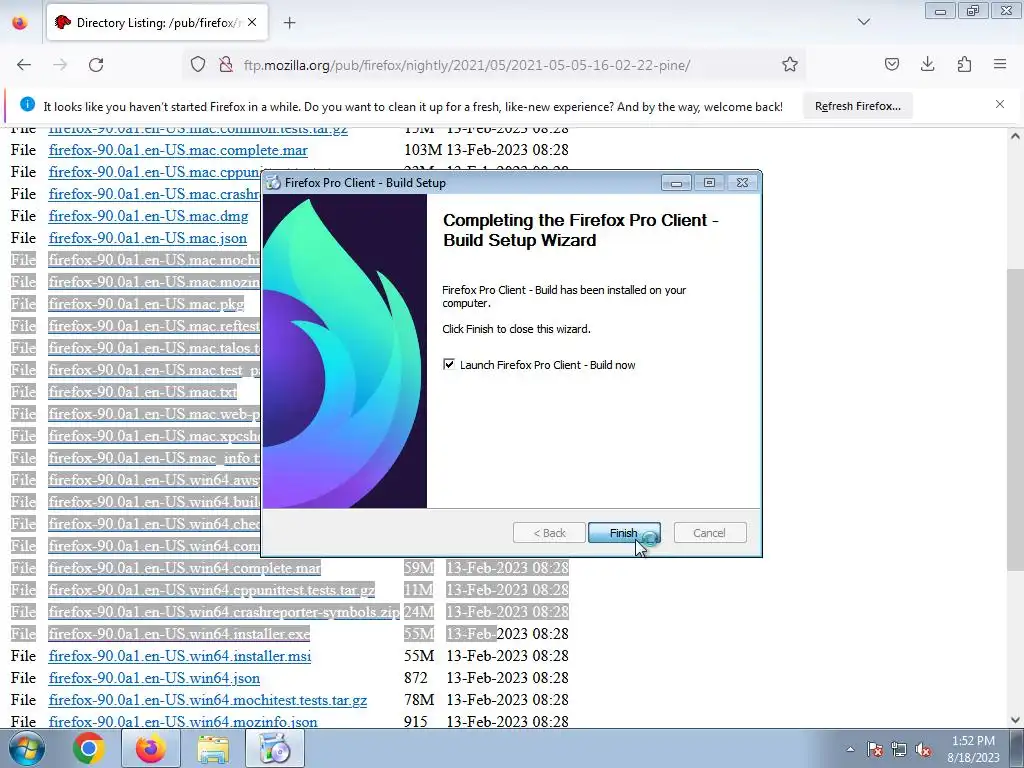Open the tracking protection shield icon

click(198, 64)
